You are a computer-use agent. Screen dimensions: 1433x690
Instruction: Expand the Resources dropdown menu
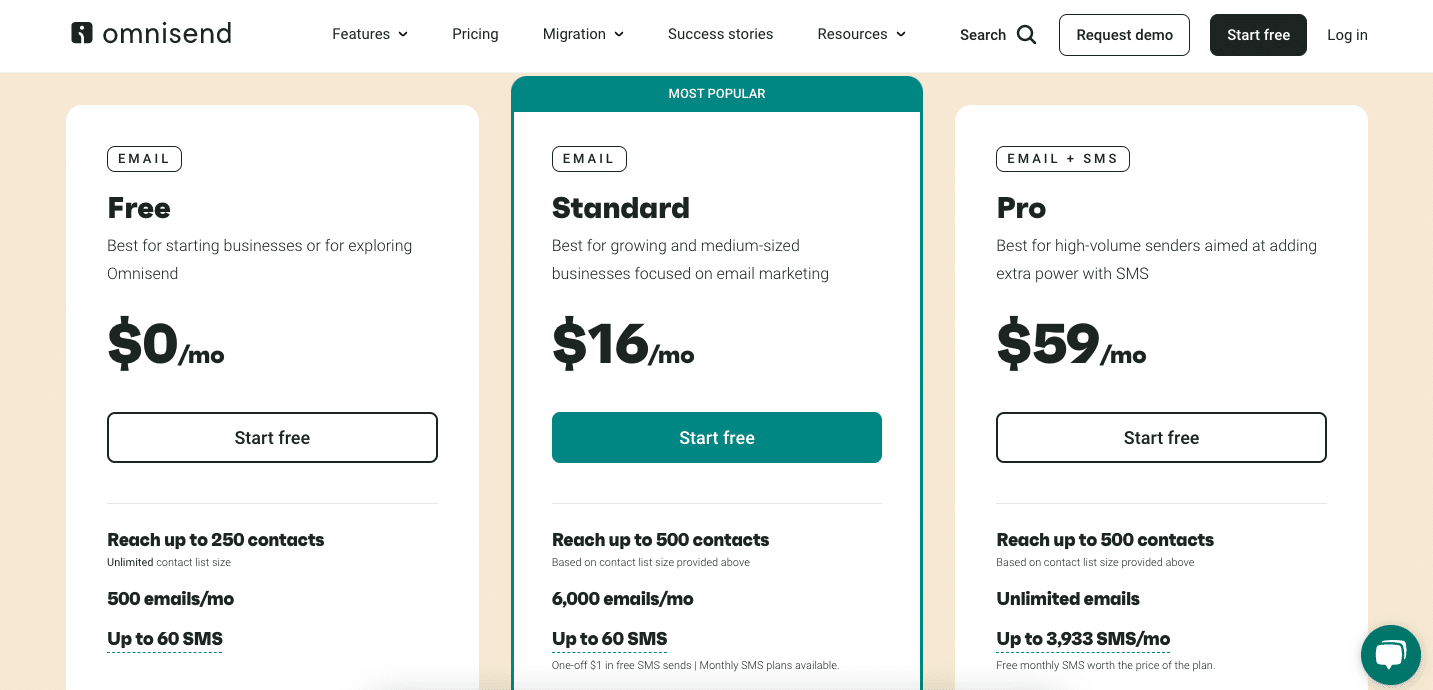[860, 34]
